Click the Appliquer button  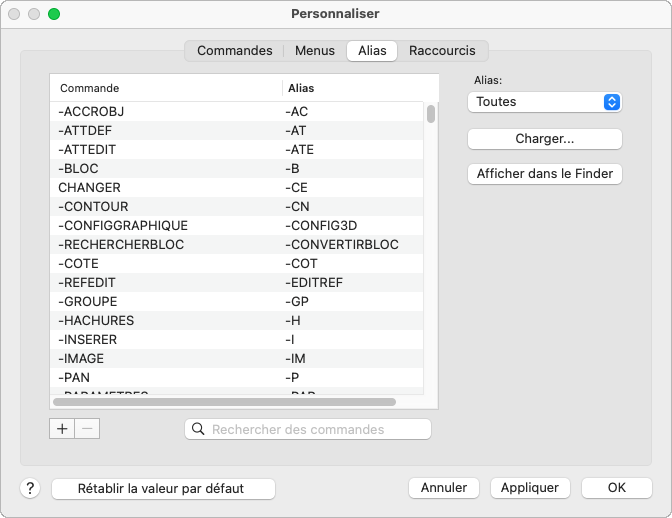tap(530, 488)
